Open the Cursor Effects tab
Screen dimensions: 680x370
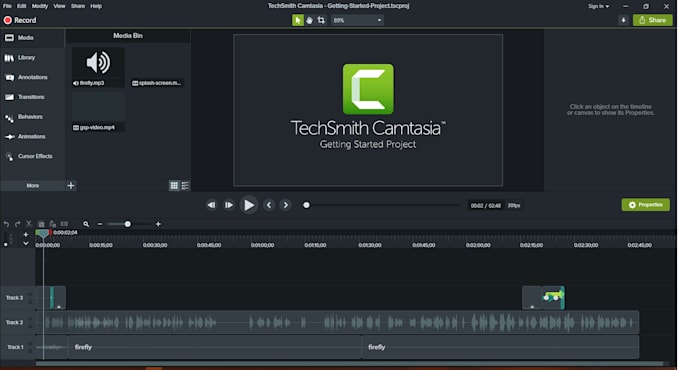tap(33, 156)
